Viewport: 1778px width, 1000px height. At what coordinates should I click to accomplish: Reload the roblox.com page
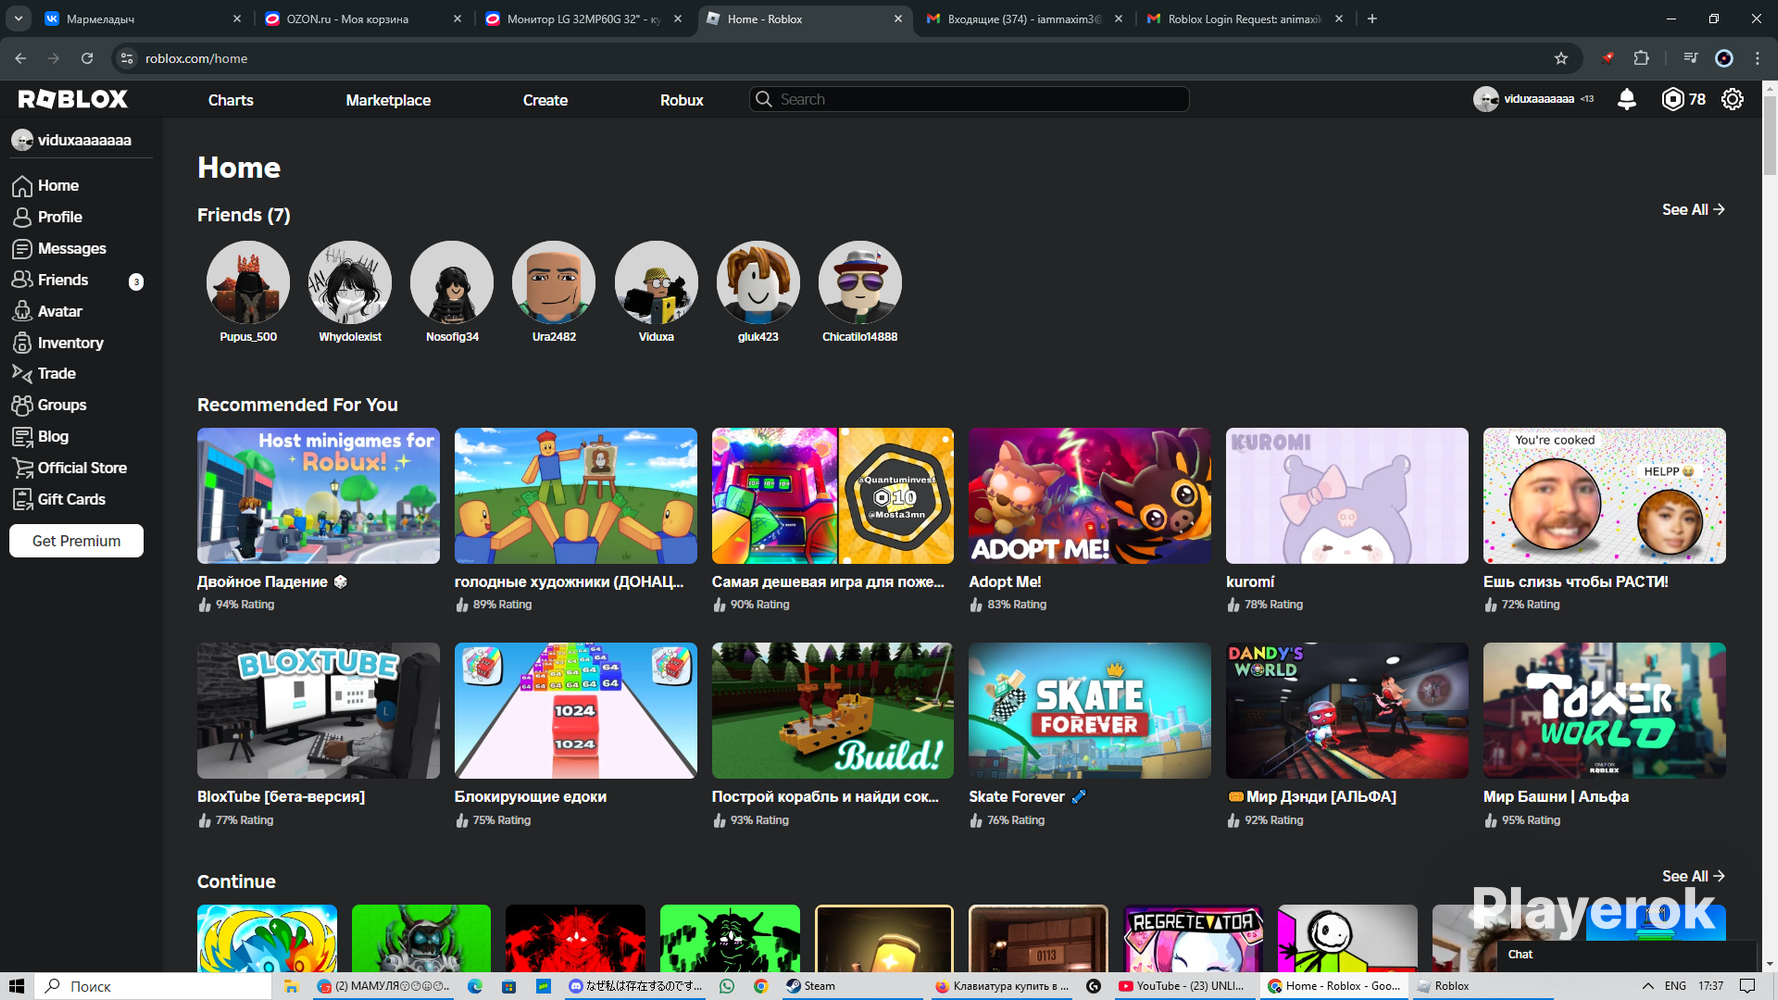pos(87,58)
